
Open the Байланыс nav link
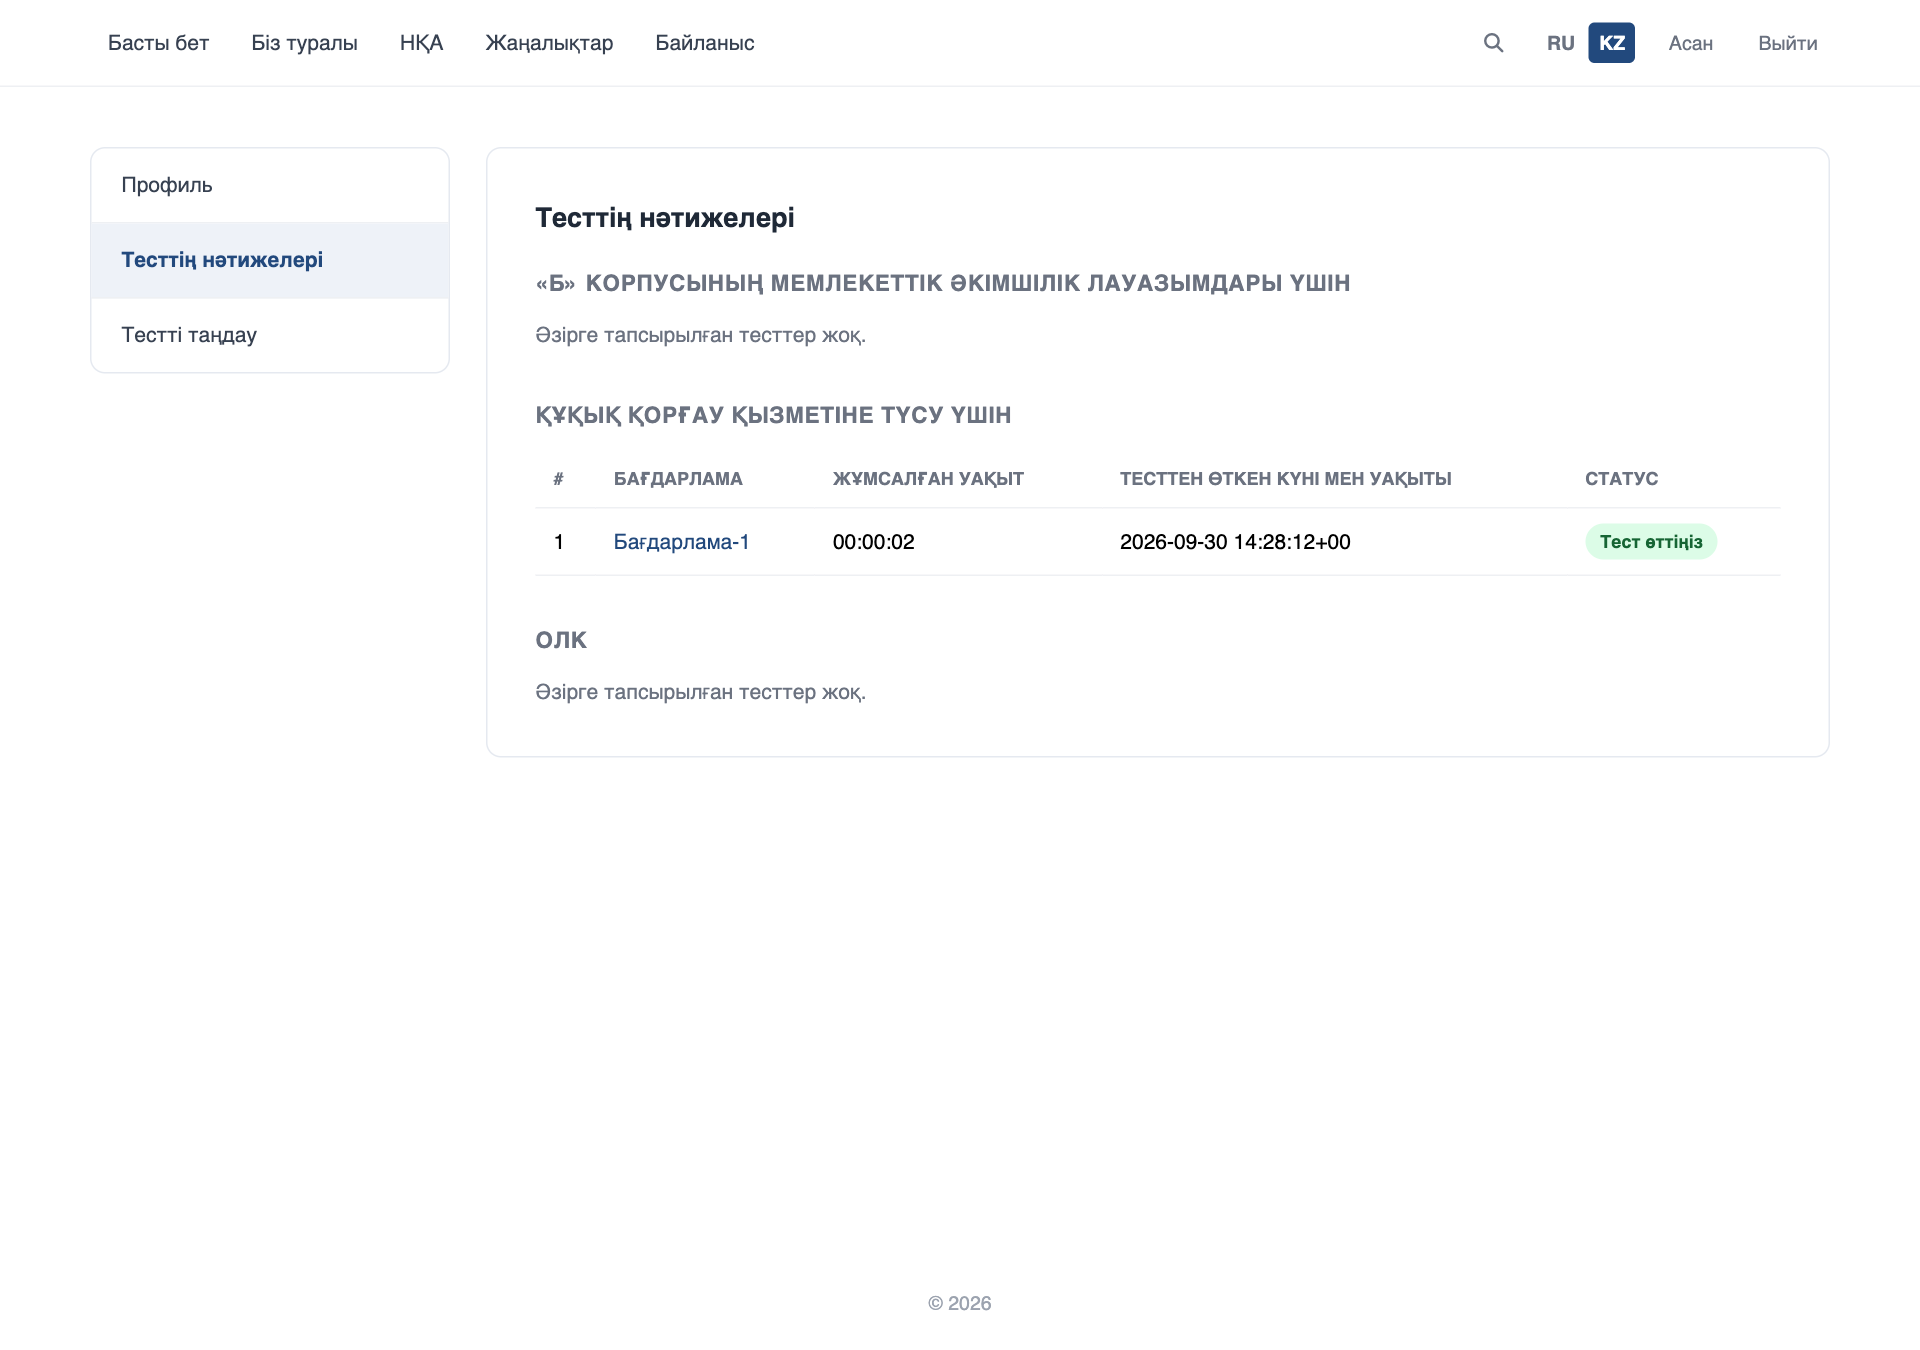(x=704, y=43)
